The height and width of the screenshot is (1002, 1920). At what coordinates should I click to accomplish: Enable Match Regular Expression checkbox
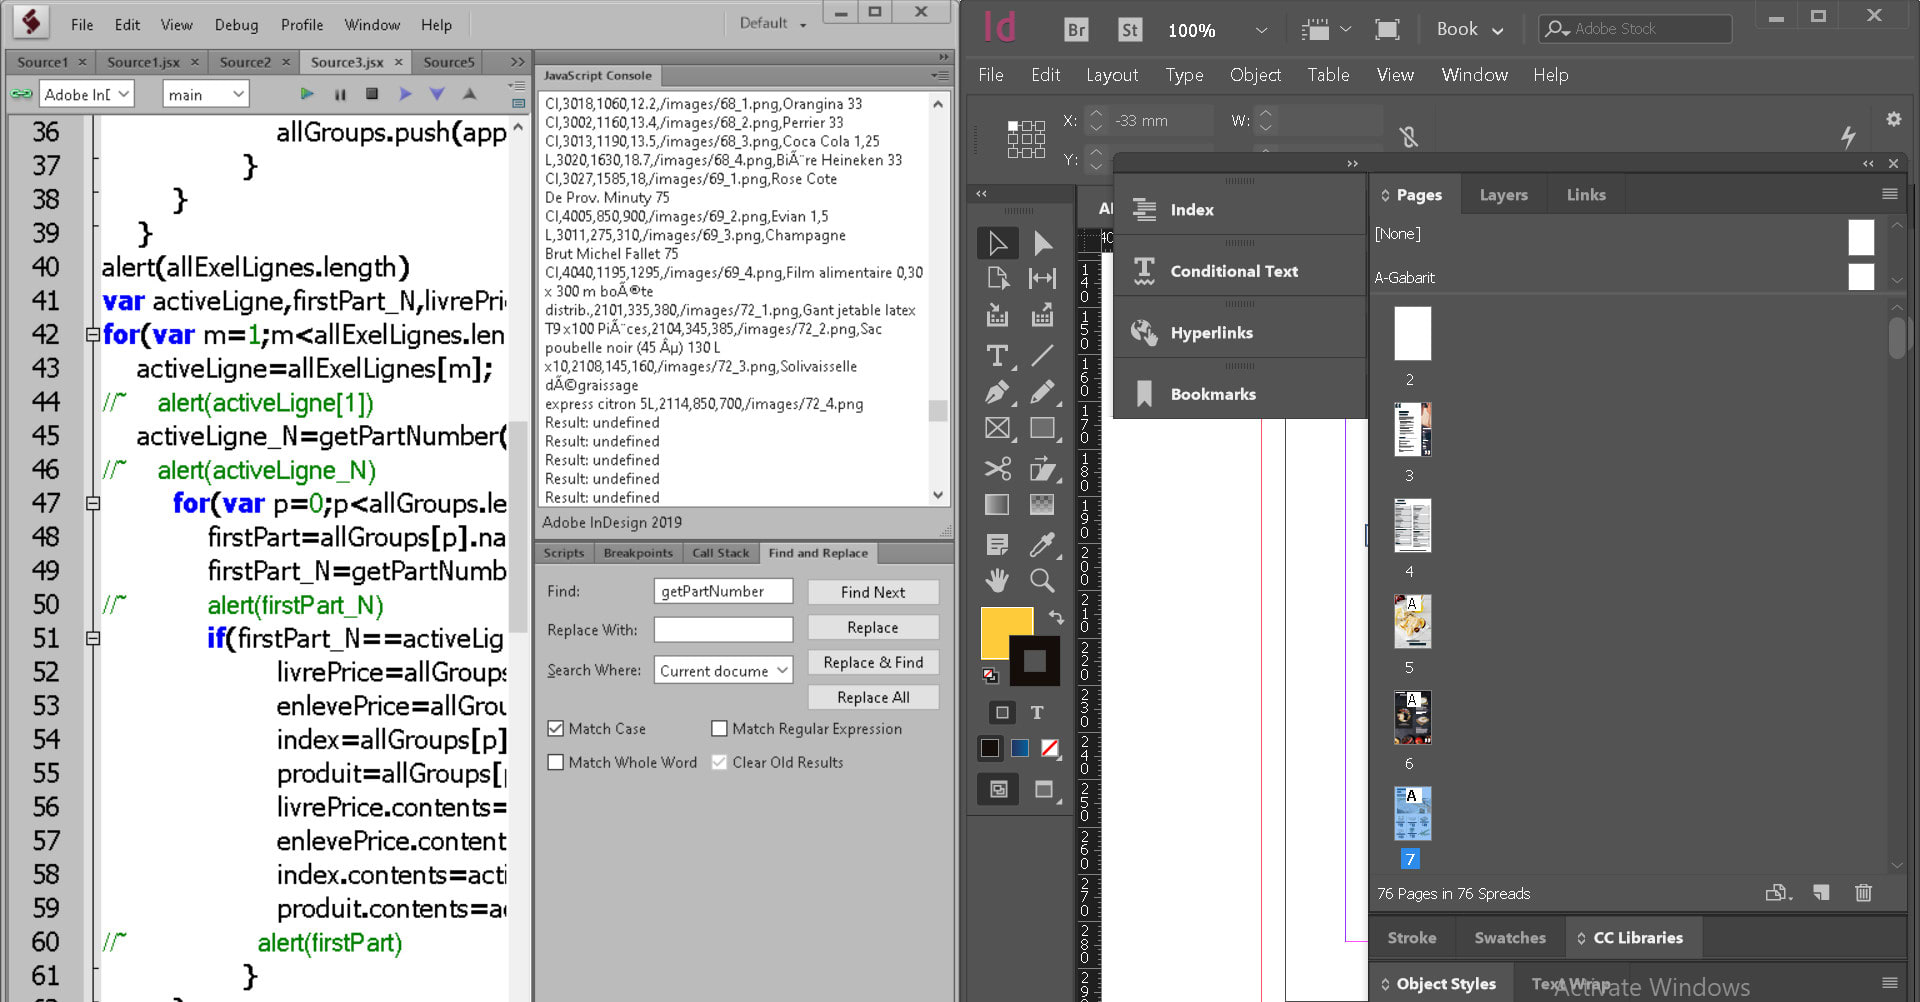[x=719, y=729]
